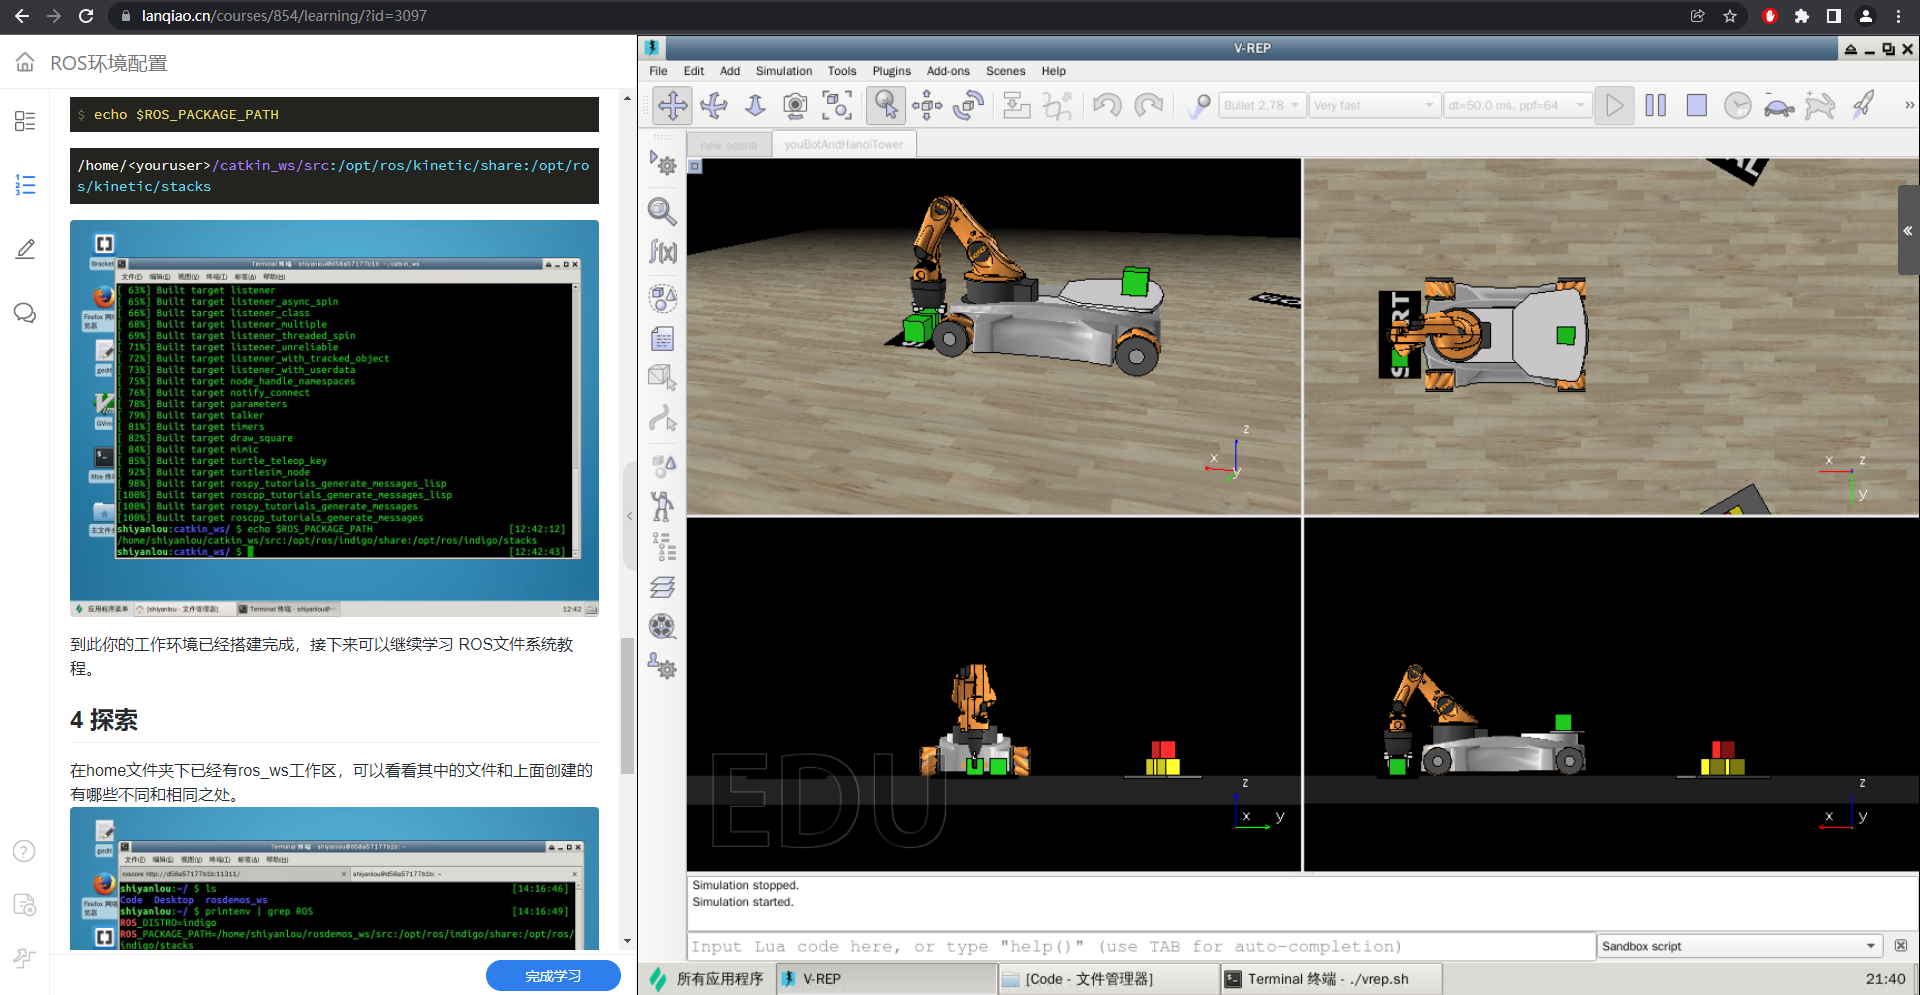This screenshot has height=995, width=1920.
Task: Open the Plugins menu
Action: point(891,71)
